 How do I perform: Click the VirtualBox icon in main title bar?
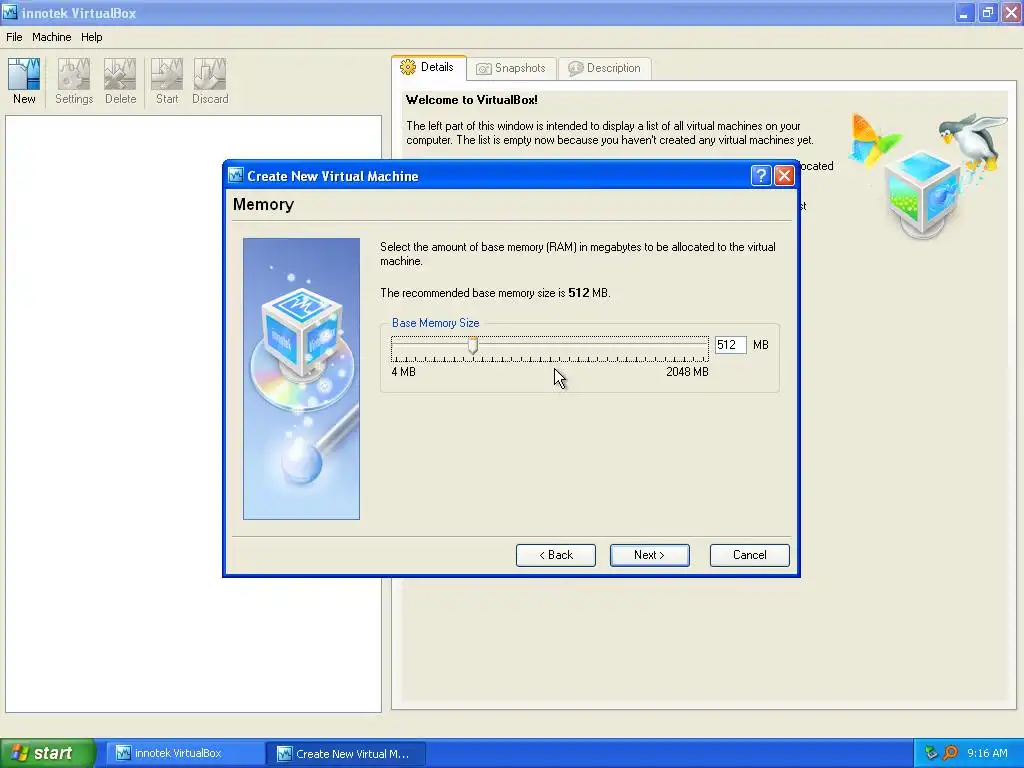click(10, 12)
